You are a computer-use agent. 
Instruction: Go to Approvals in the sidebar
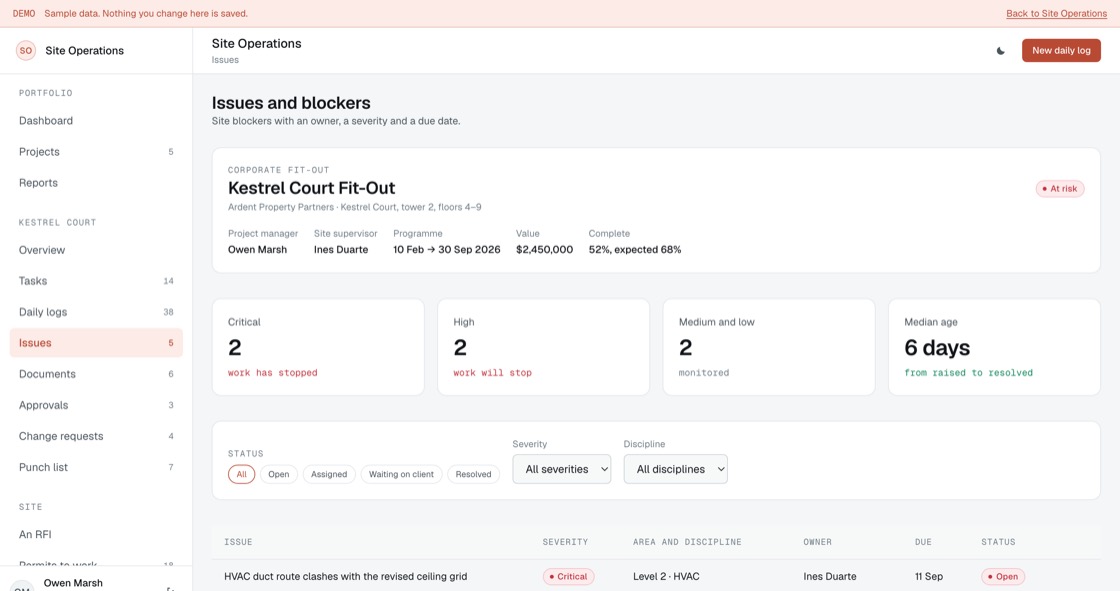coord(96,405)
